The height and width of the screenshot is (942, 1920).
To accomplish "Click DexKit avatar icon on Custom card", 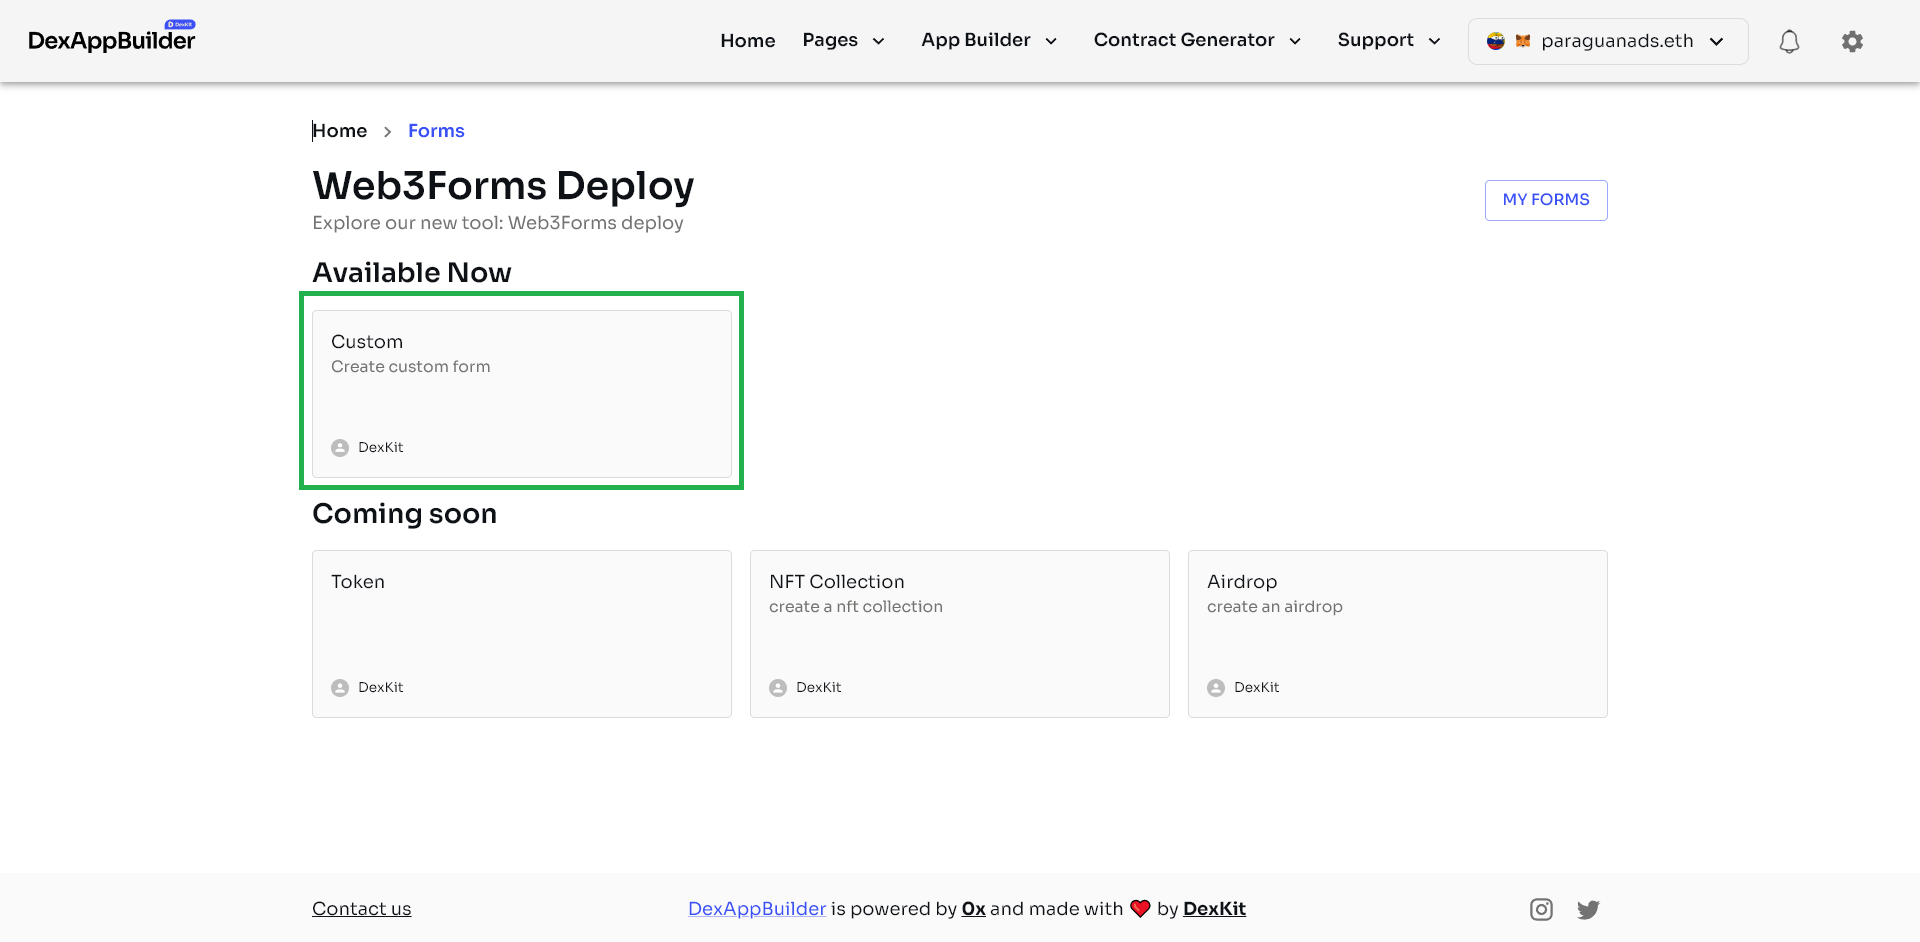I will [x=340, y=448].
